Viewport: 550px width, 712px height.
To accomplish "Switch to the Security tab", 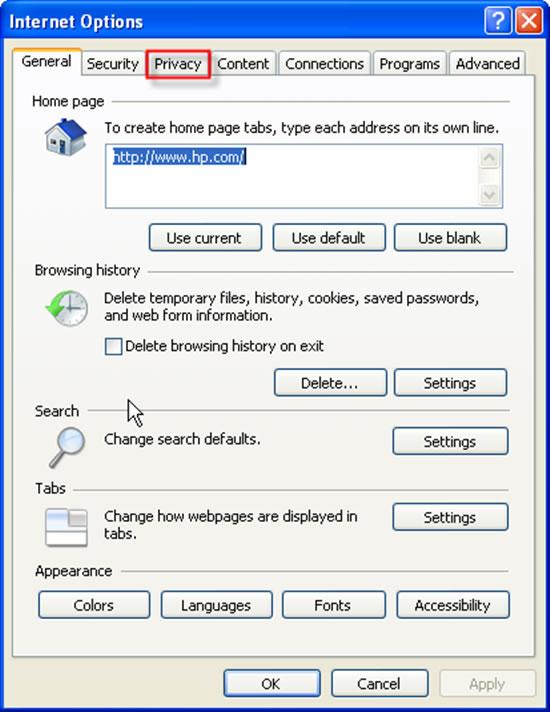I will [x=113, y=64].
